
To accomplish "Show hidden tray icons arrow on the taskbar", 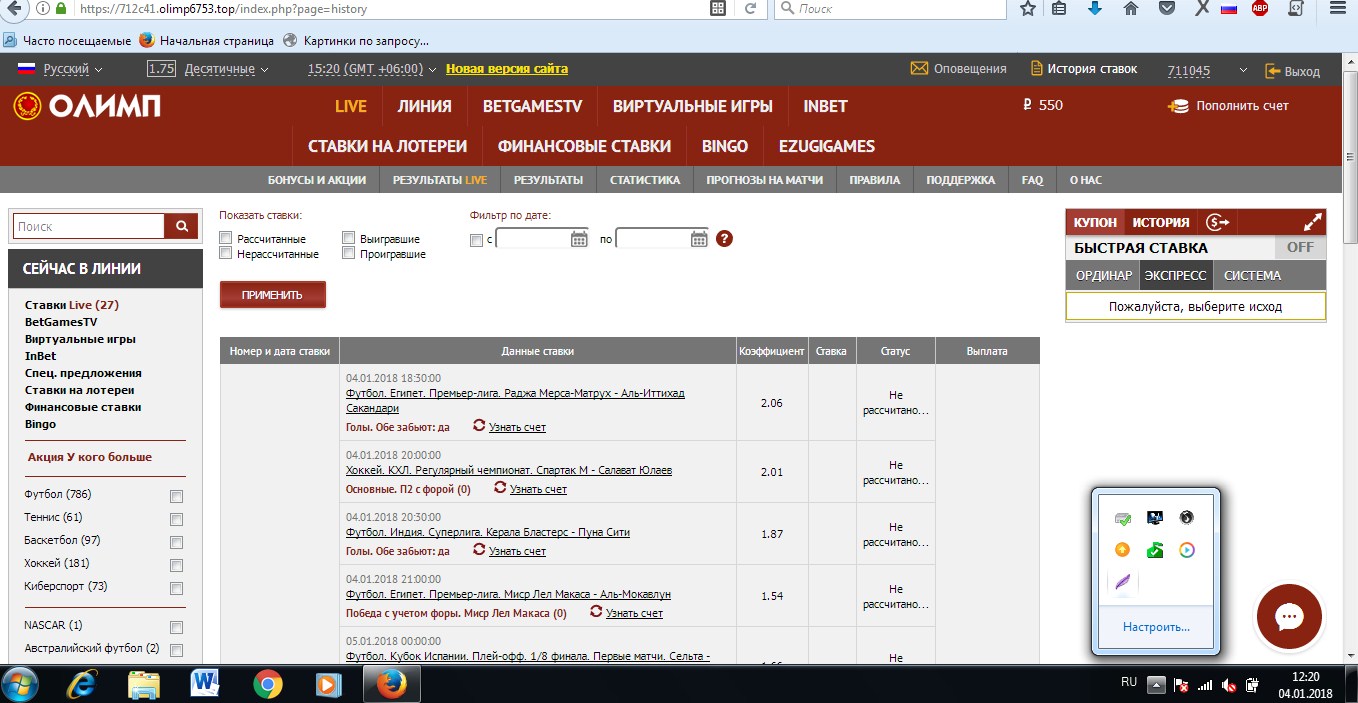I will point(1156,685).
